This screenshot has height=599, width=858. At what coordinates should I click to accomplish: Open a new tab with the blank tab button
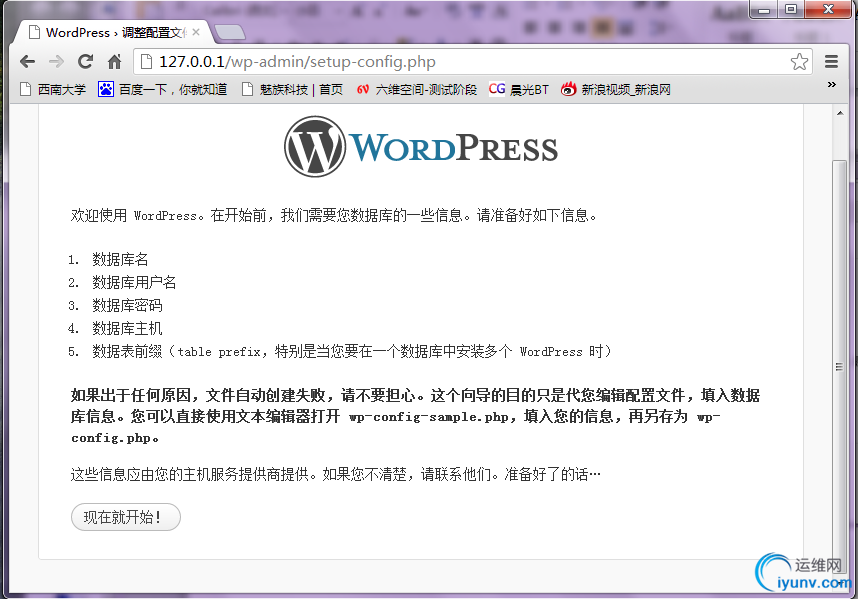click(x=230, y=33)
